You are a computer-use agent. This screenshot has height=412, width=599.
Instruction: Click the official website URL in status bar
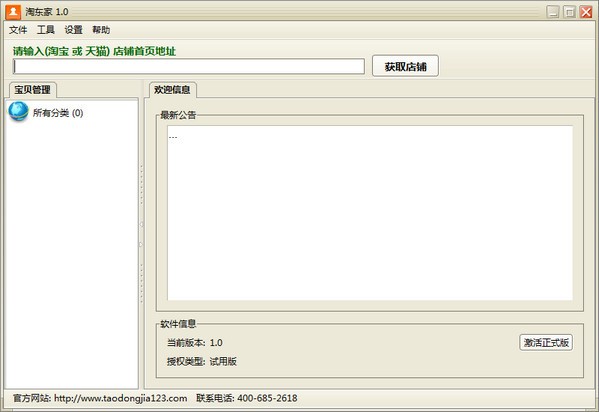click(121, 398)
